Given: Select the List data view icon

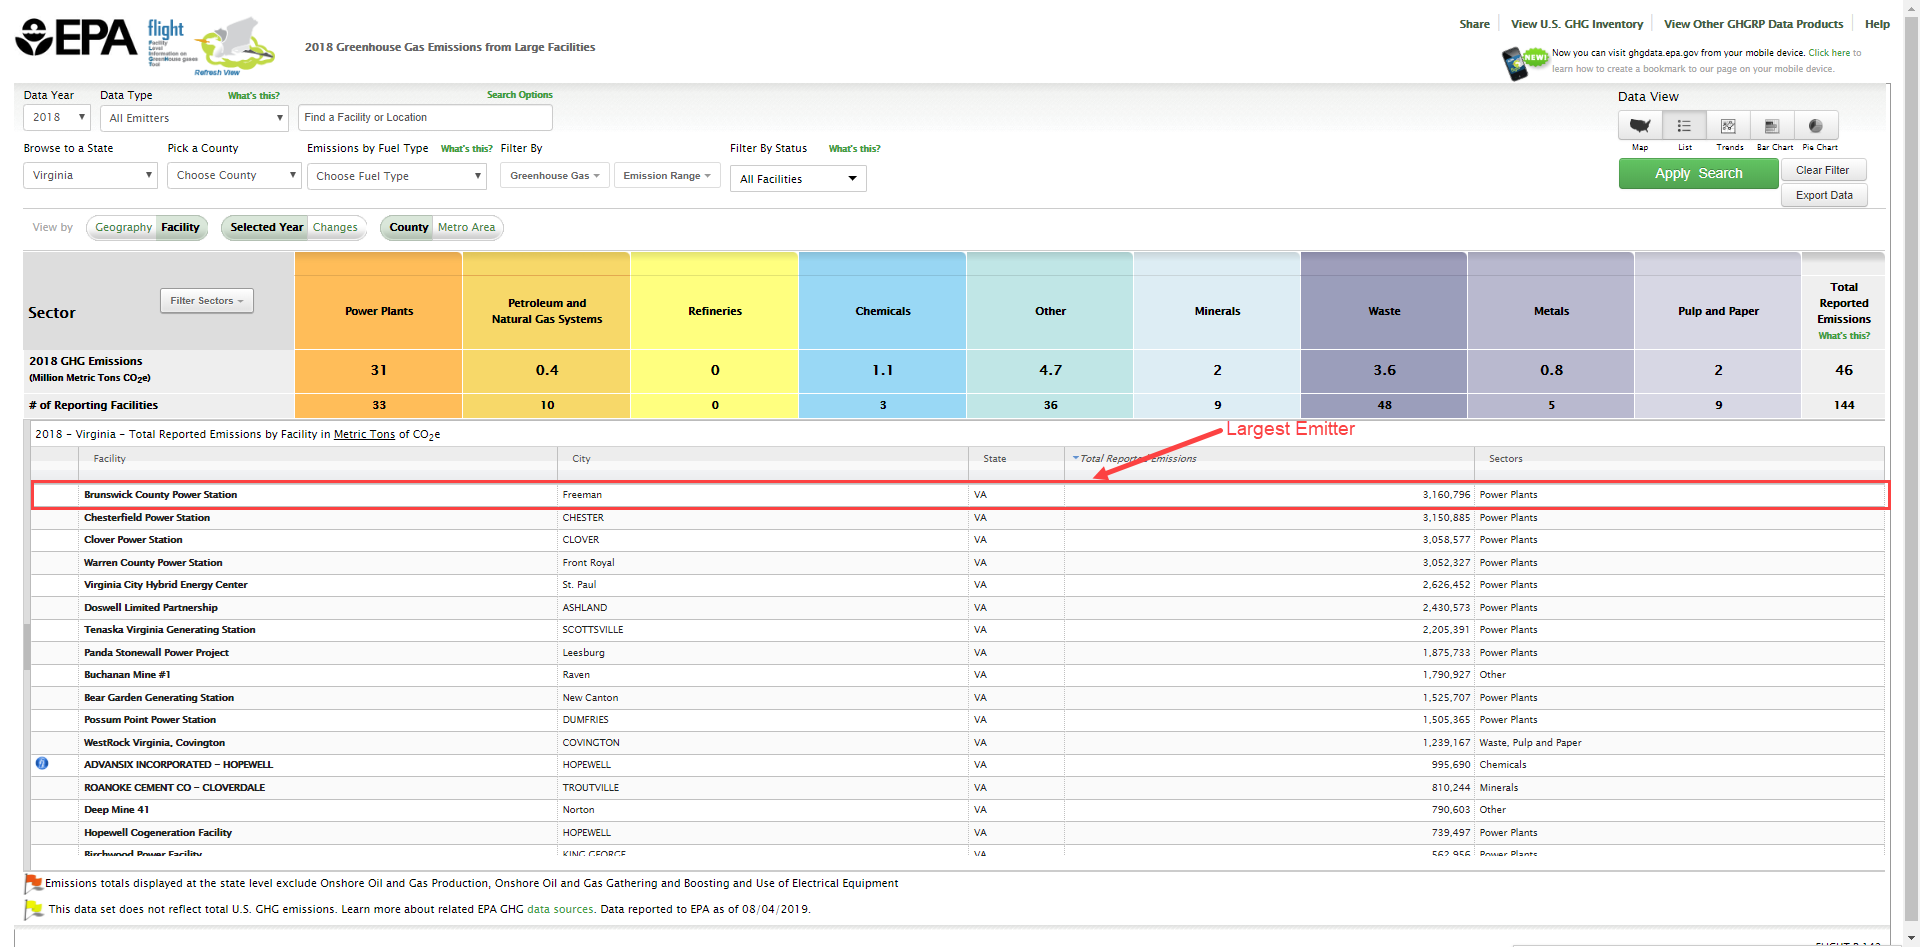Looking at the screenshot, I should [1684, 126].
